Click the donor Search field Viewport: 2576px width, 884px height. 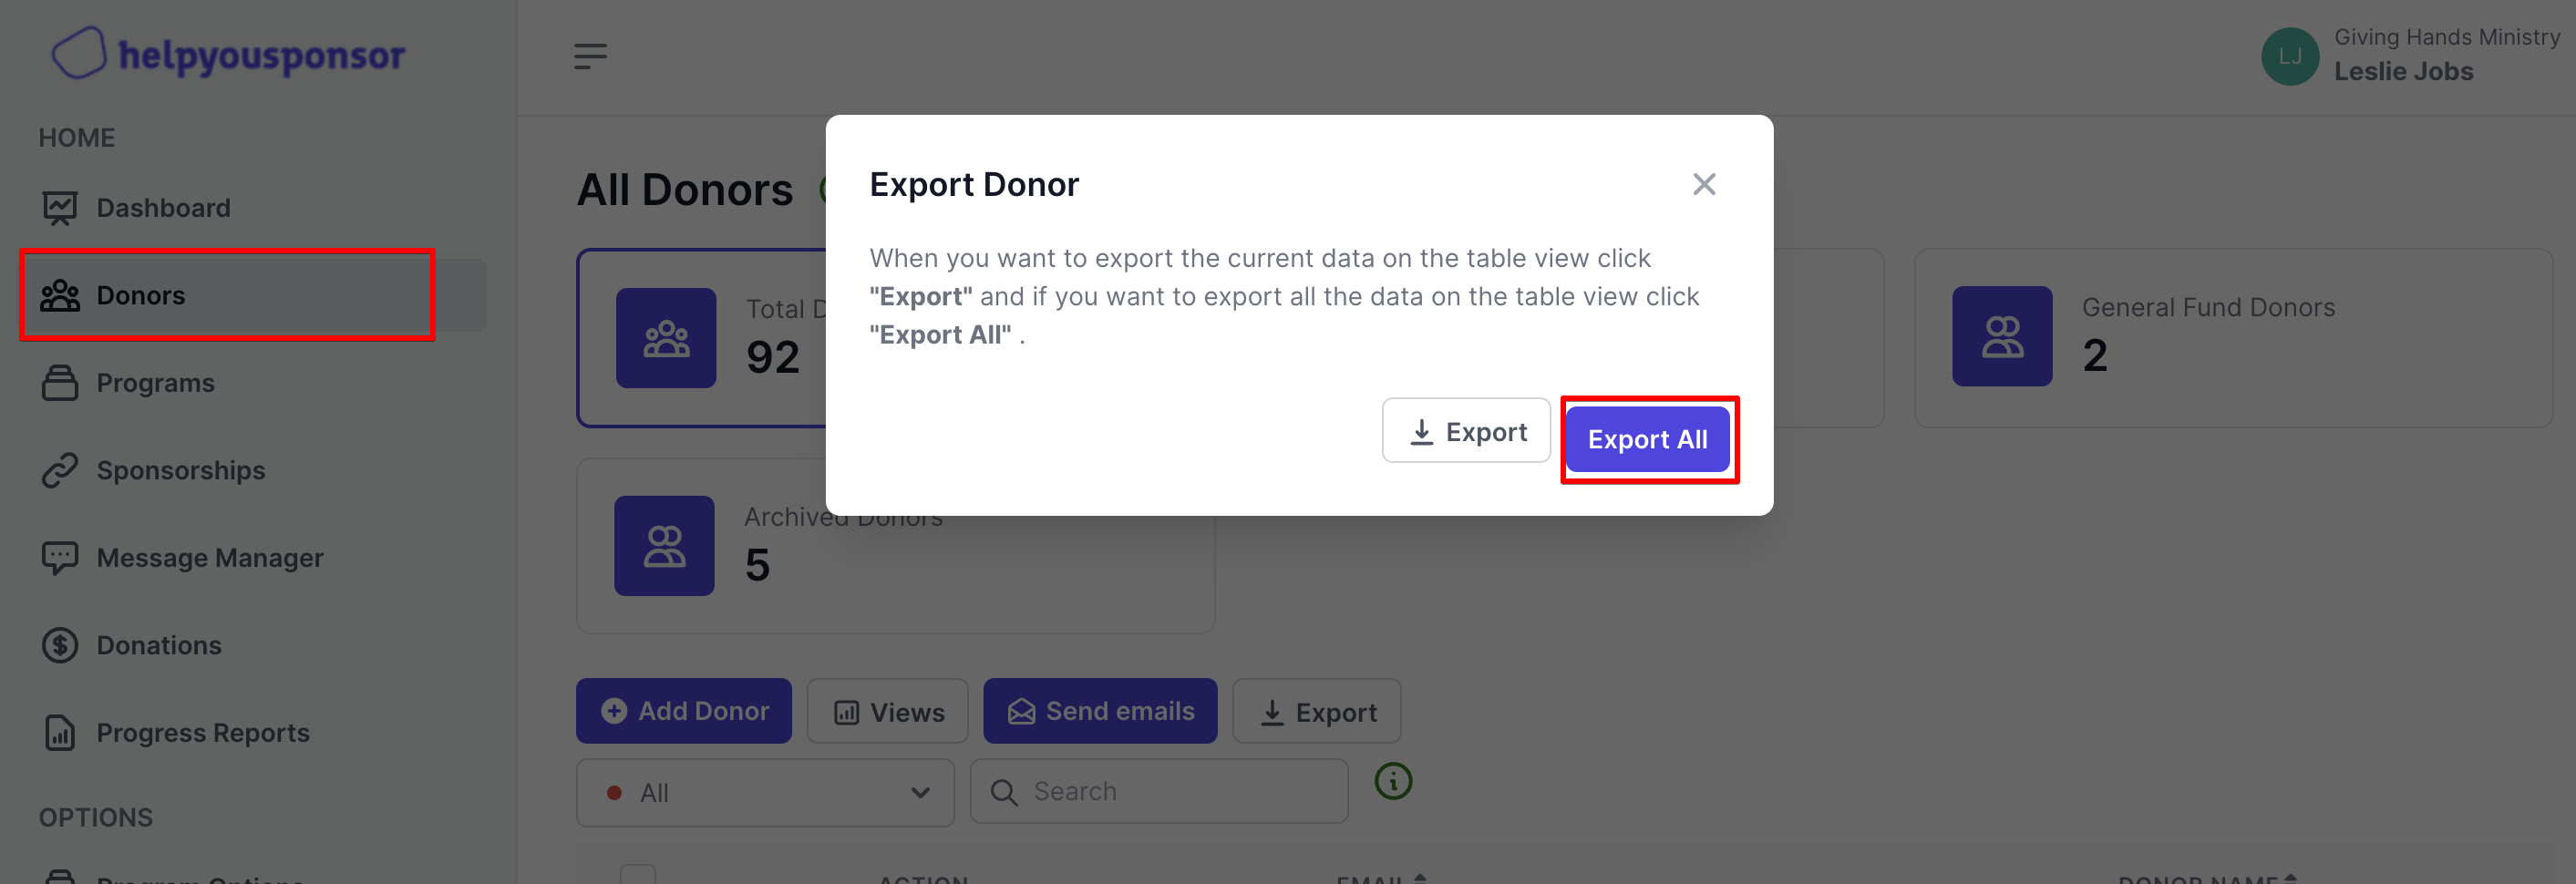pos(1170,792)
